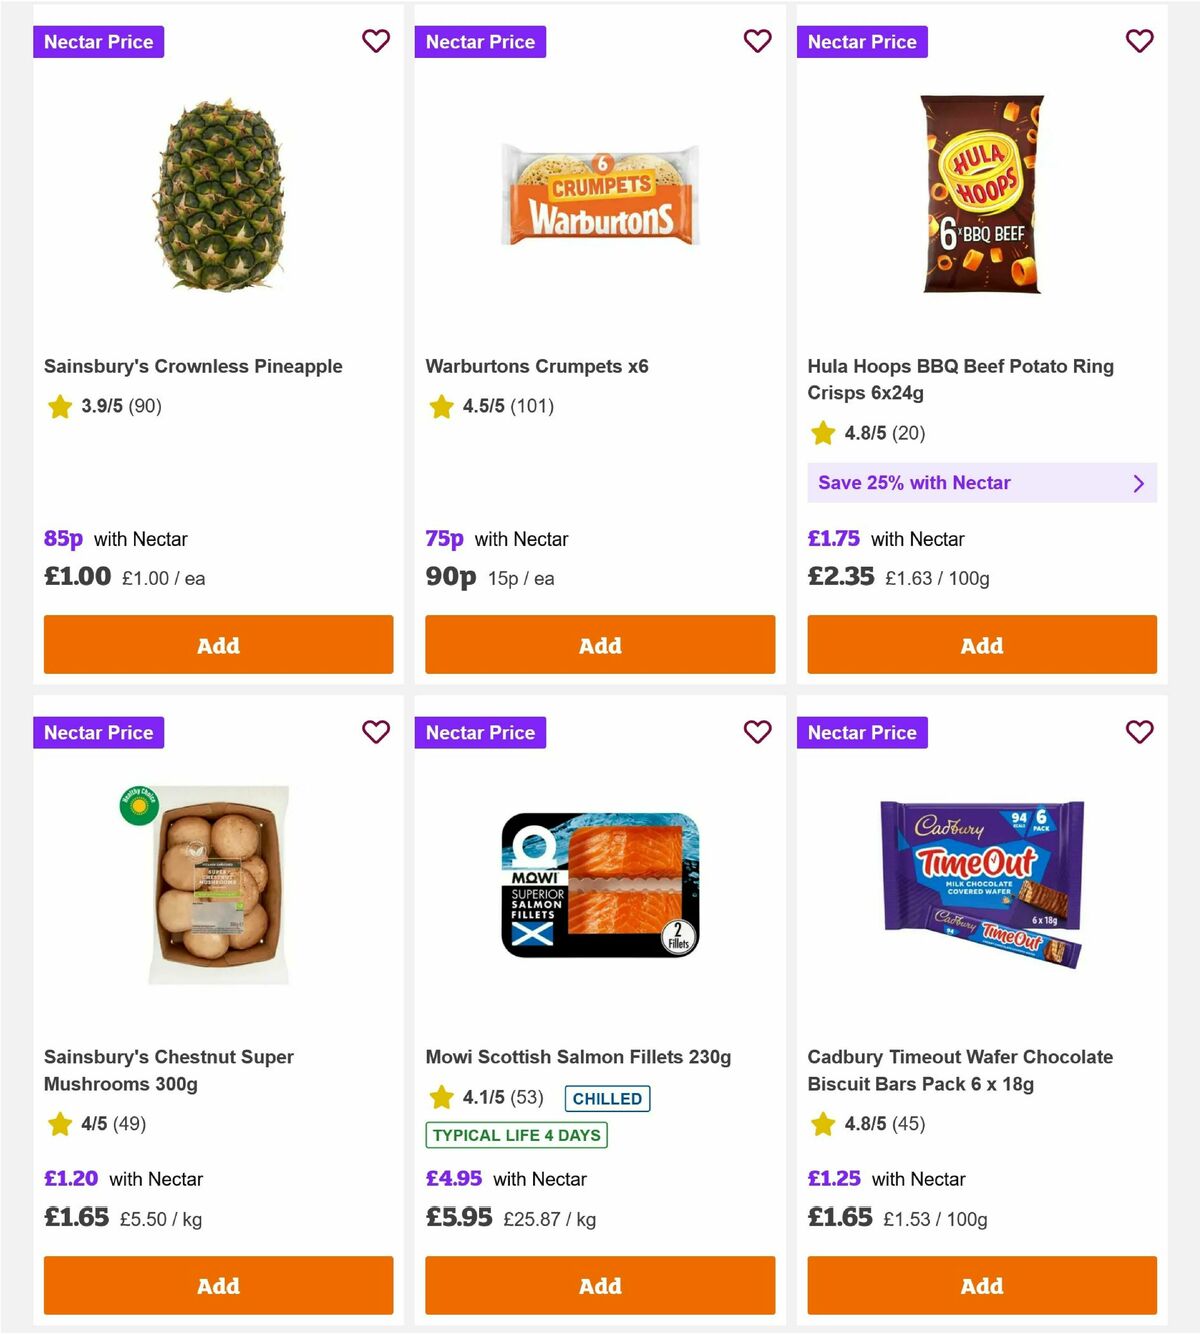Image resolution: width=1200 pixels, height=1334 pixels.
Task: Click the Nectar Price badge above the pineapple
Action: [98, 41]
